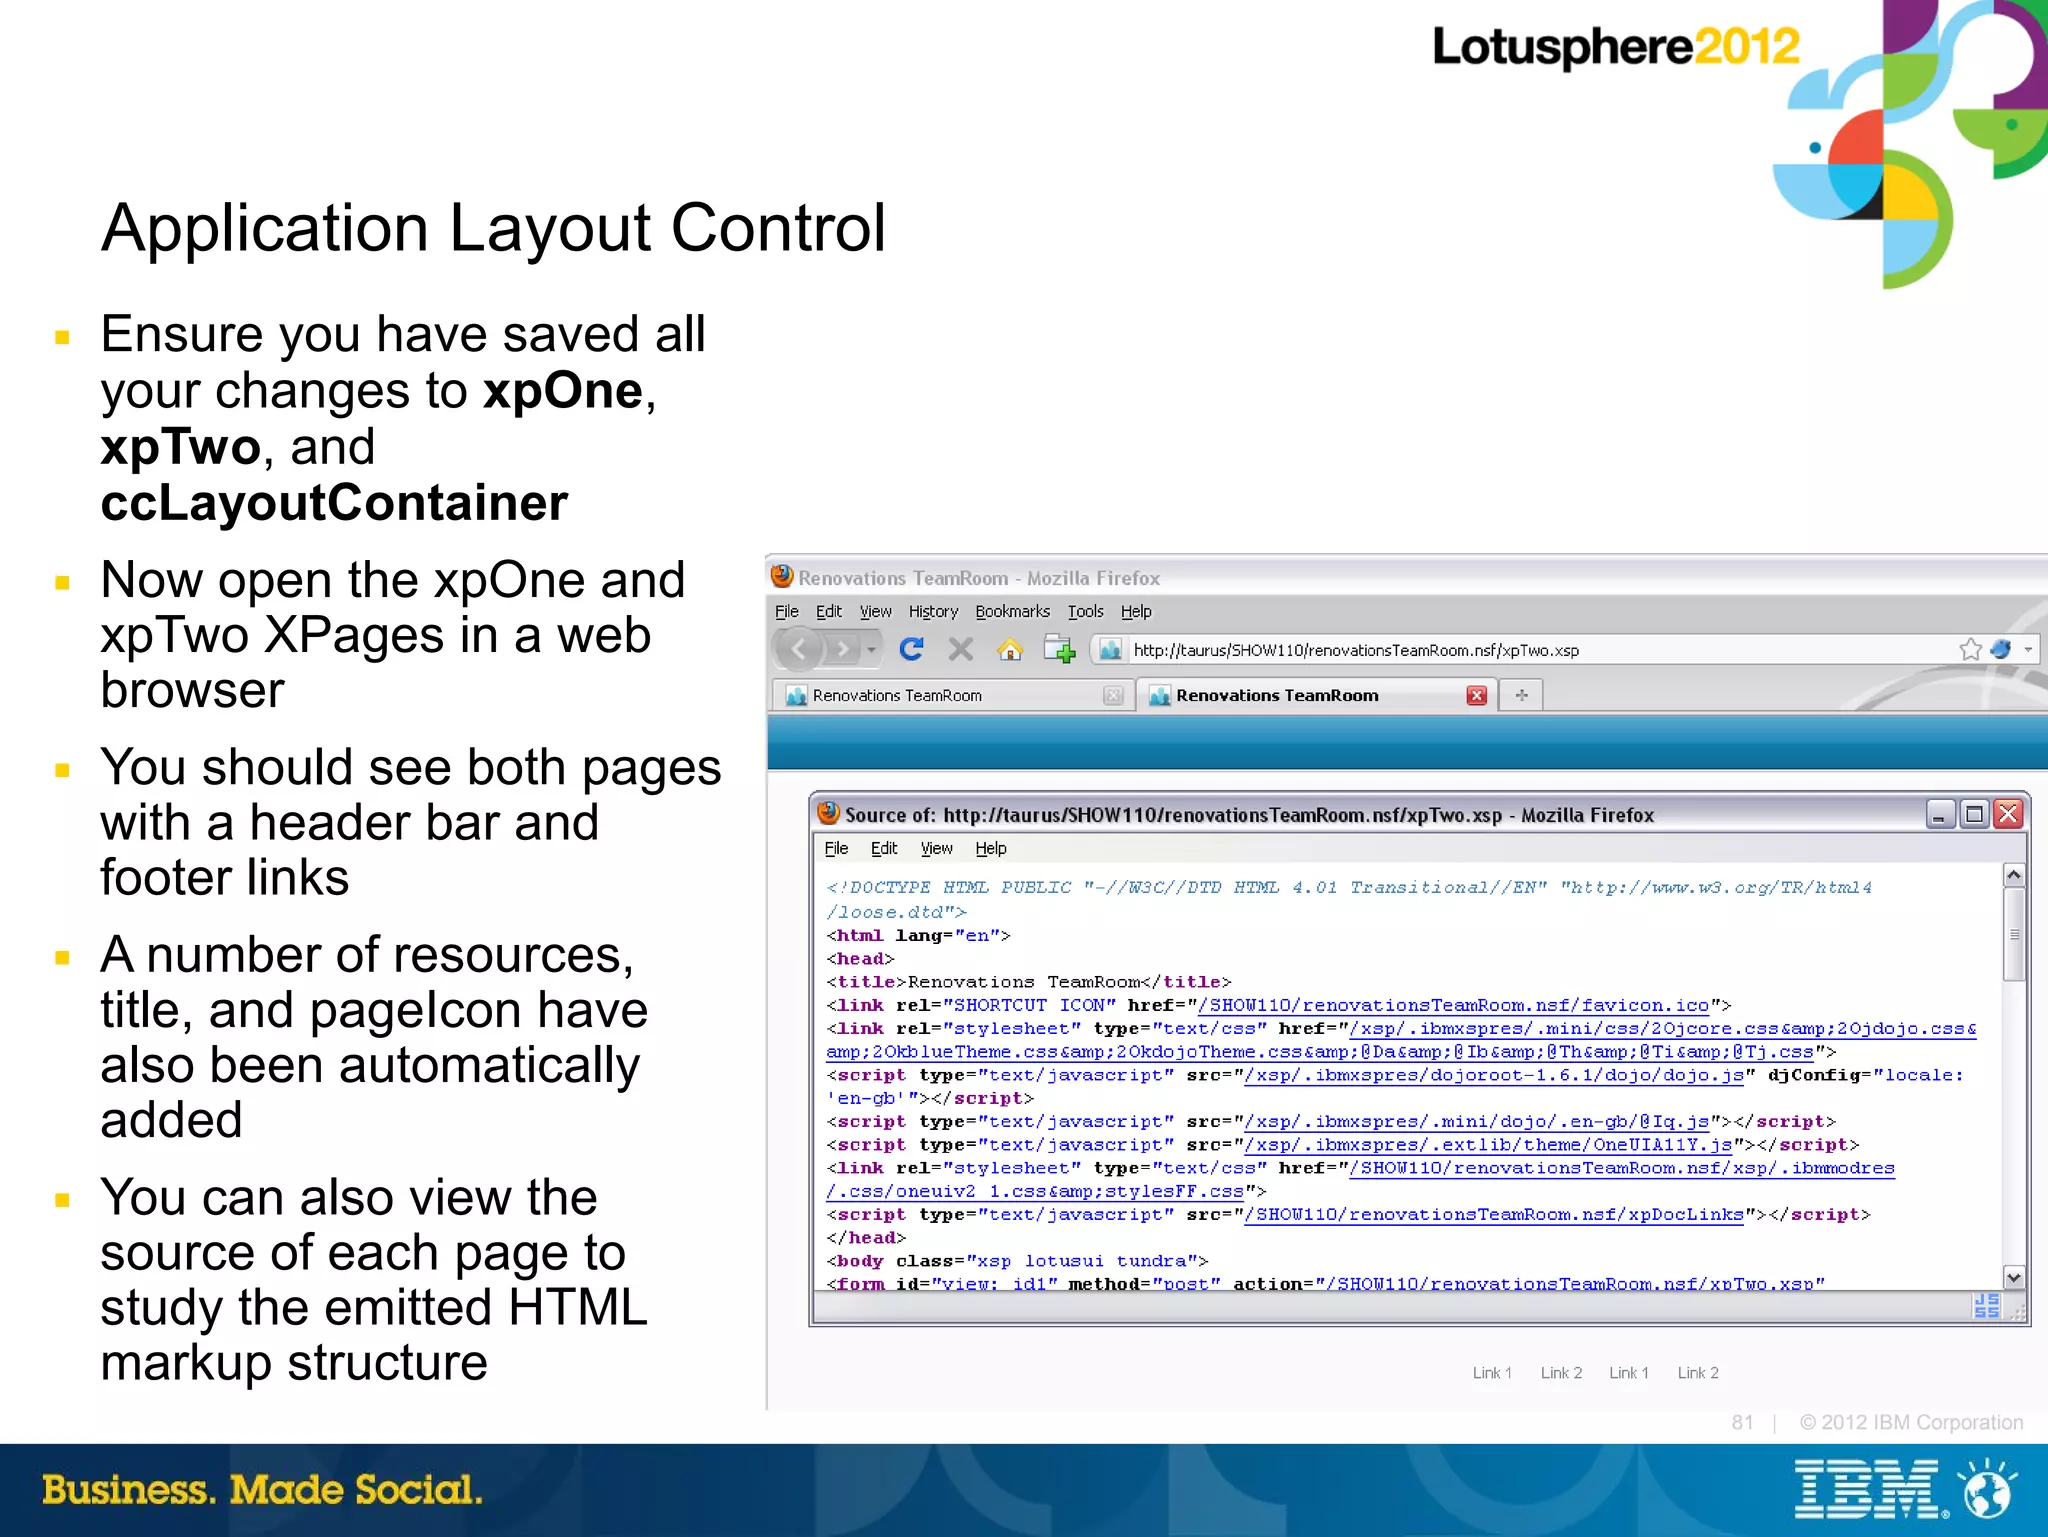Viewport: 2048px width, 1537px height.
Task: Click the stop loading X icon
Action: [x=960, y=649]
